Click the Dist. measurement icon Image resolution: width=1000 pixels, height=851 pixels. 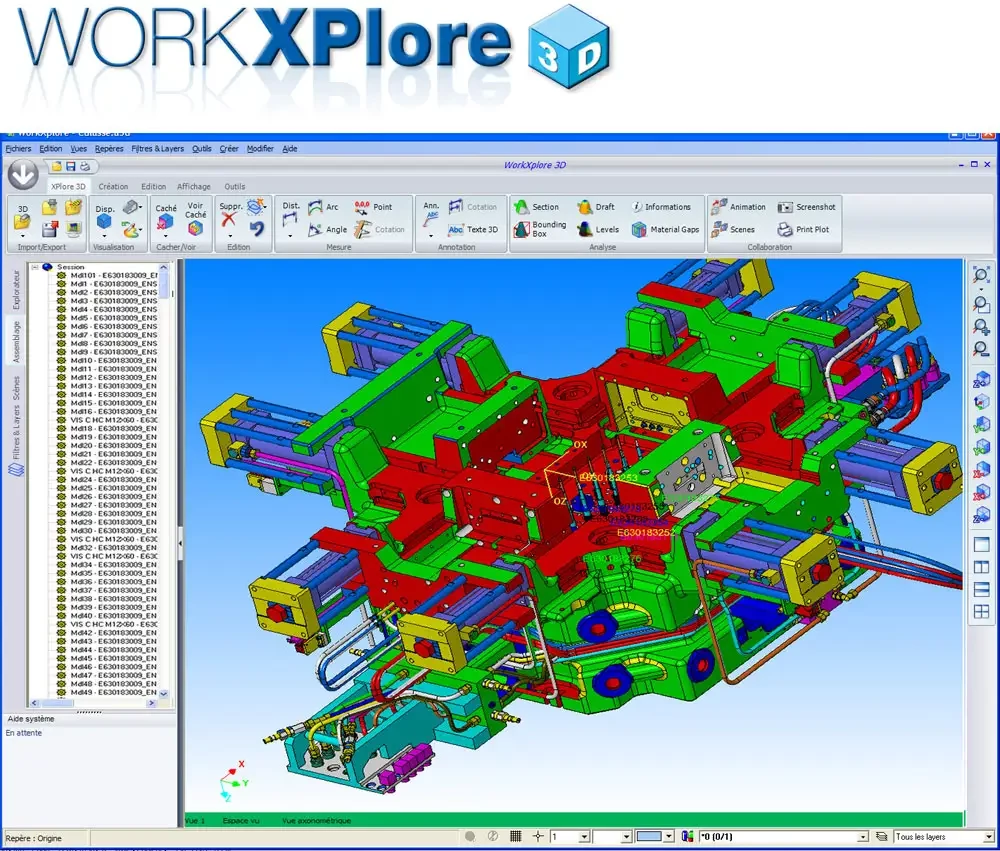(x=290, y=220)
